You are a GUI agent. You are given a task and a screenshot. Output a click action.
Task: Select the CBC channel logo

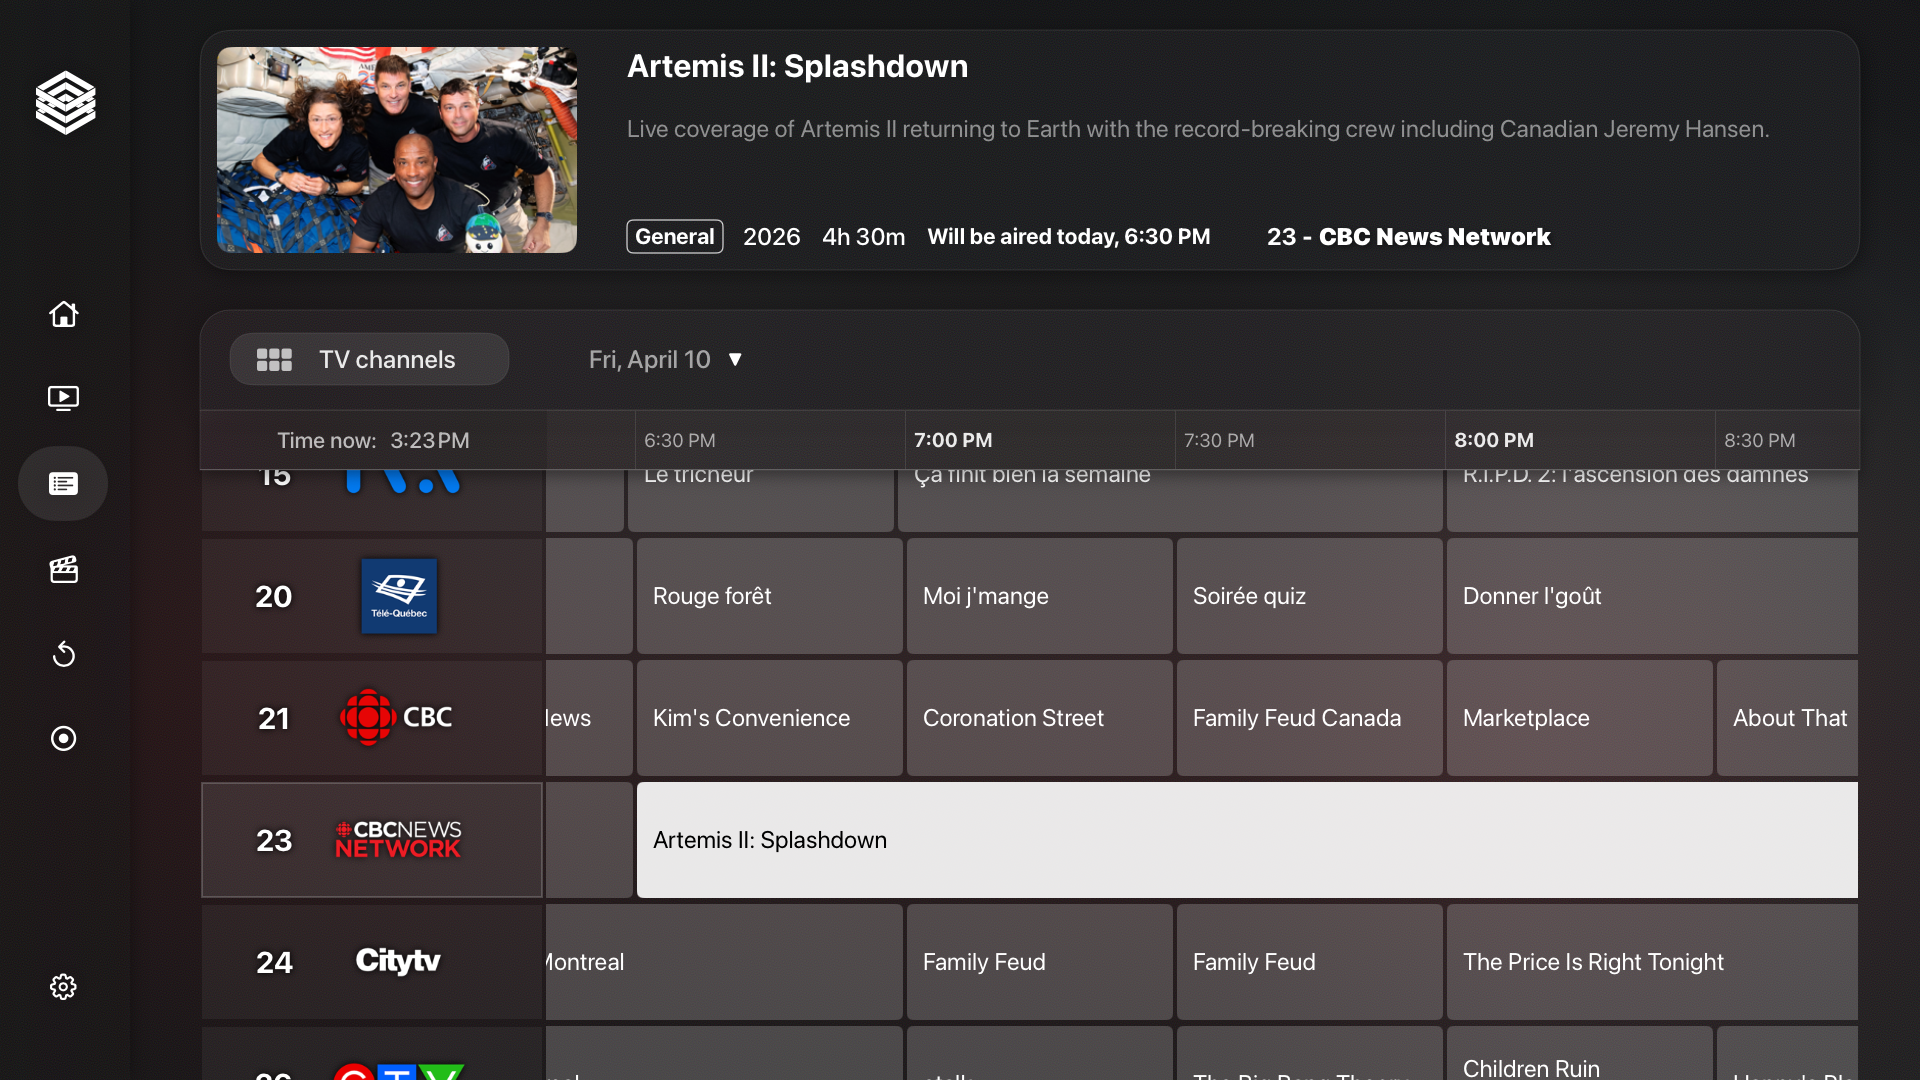(x=396, y=717)
